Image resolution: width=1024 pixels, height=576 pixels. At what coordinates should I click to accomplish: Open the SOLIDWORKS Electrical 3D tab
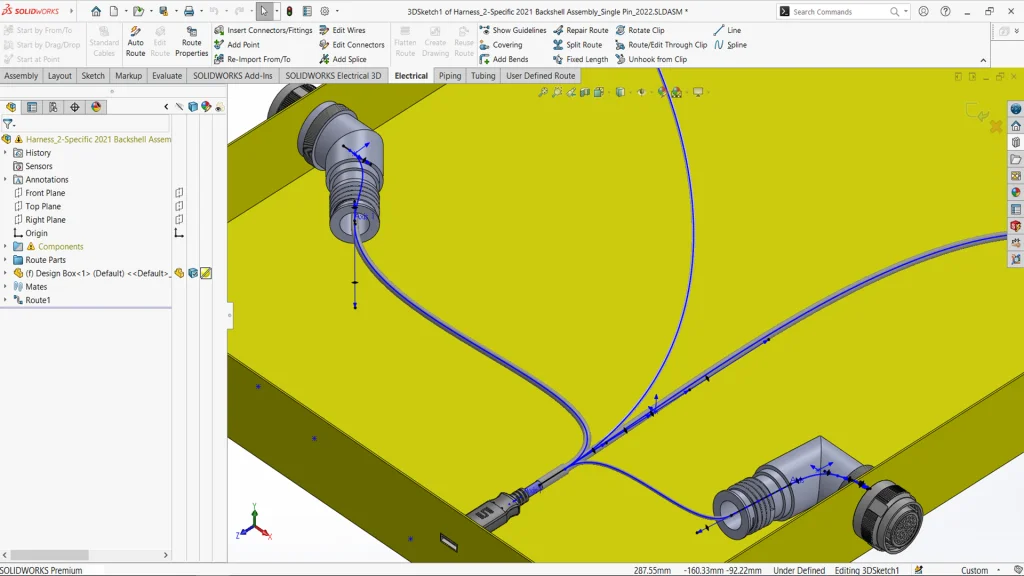(x=333, y=76)
